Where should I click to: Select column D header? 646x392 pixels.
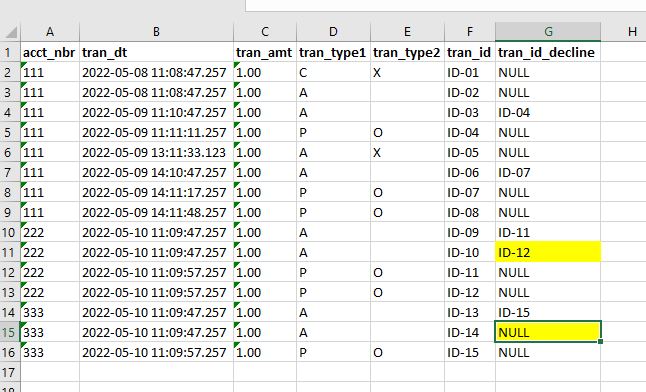333,32
